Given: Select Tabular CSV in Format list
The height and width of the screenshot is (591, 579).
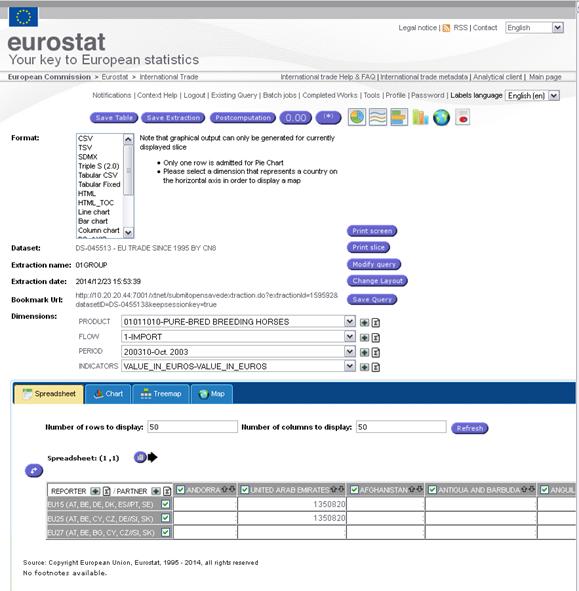Looking at the screenshot, I should (98, 175).
